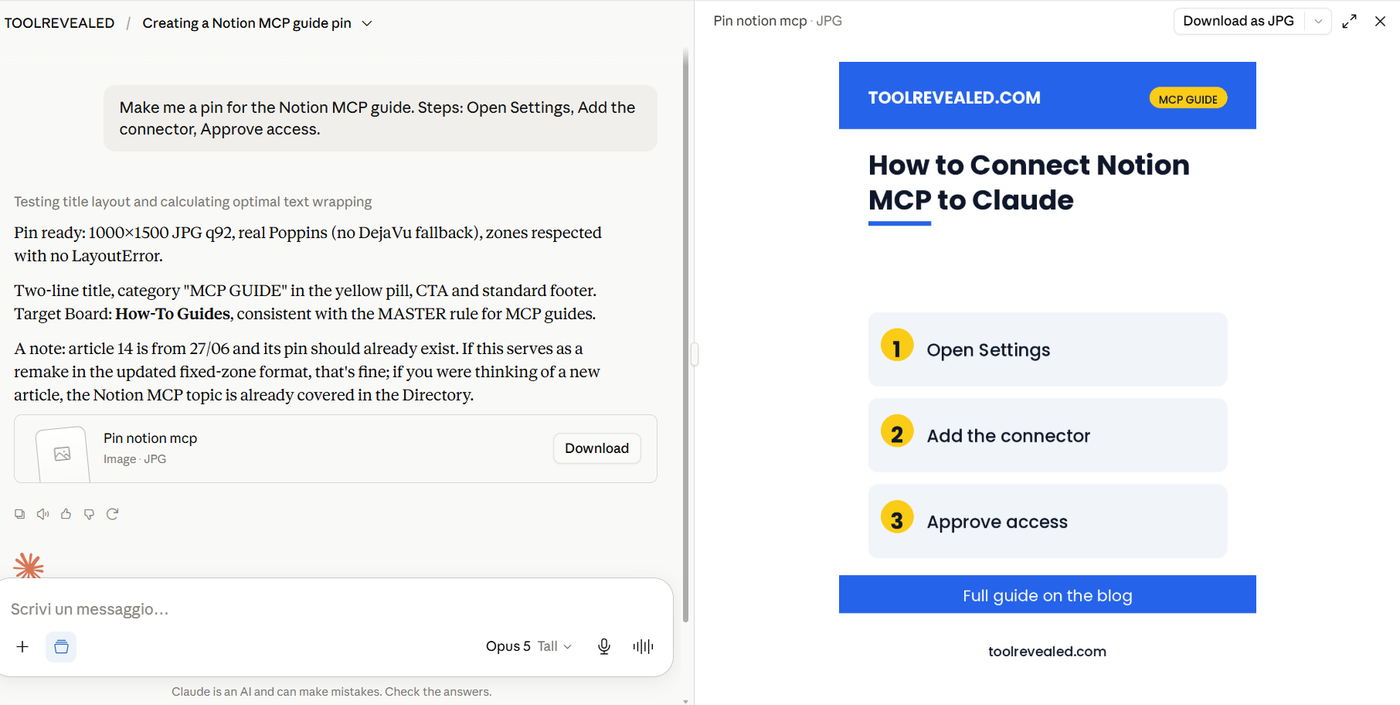
Task: Download the Pin notion mcp file
Action: [597, 449]
